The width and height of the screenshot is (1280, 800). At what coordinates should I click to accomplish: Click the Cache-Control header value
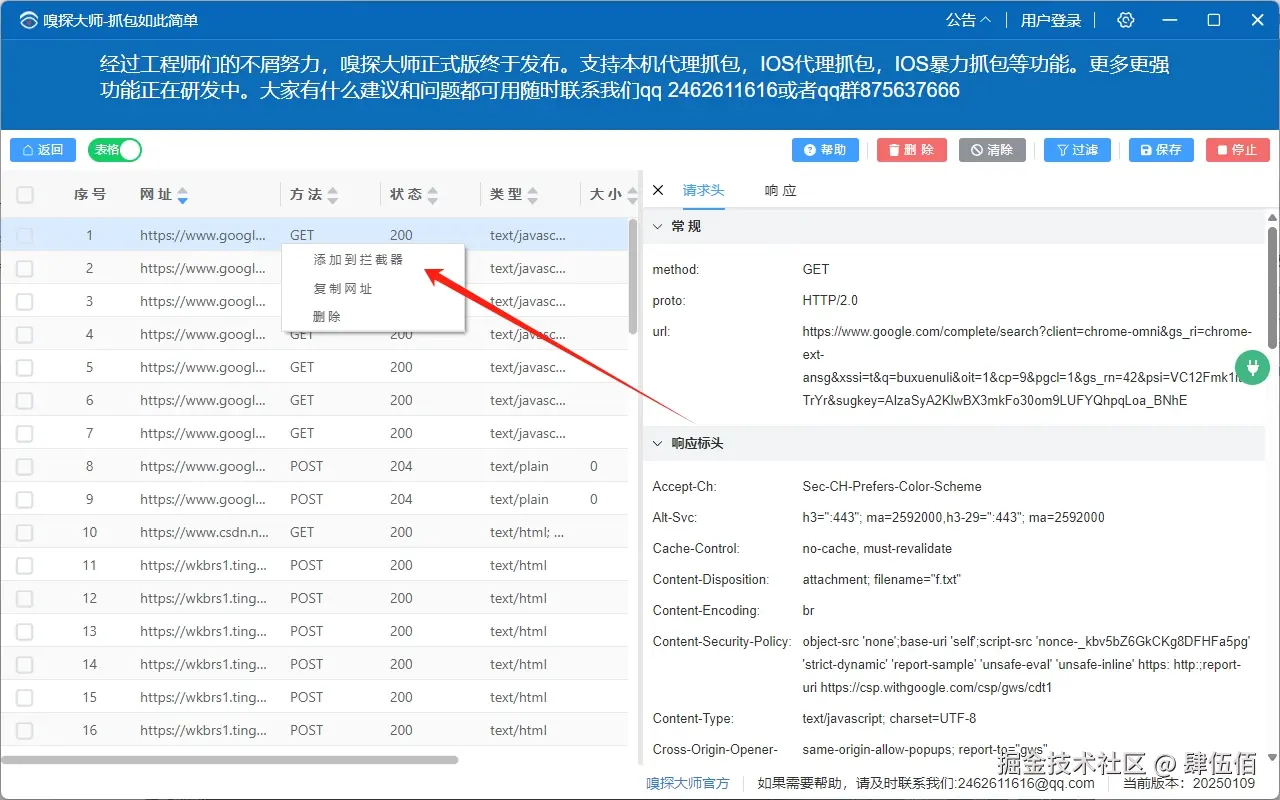877,549
